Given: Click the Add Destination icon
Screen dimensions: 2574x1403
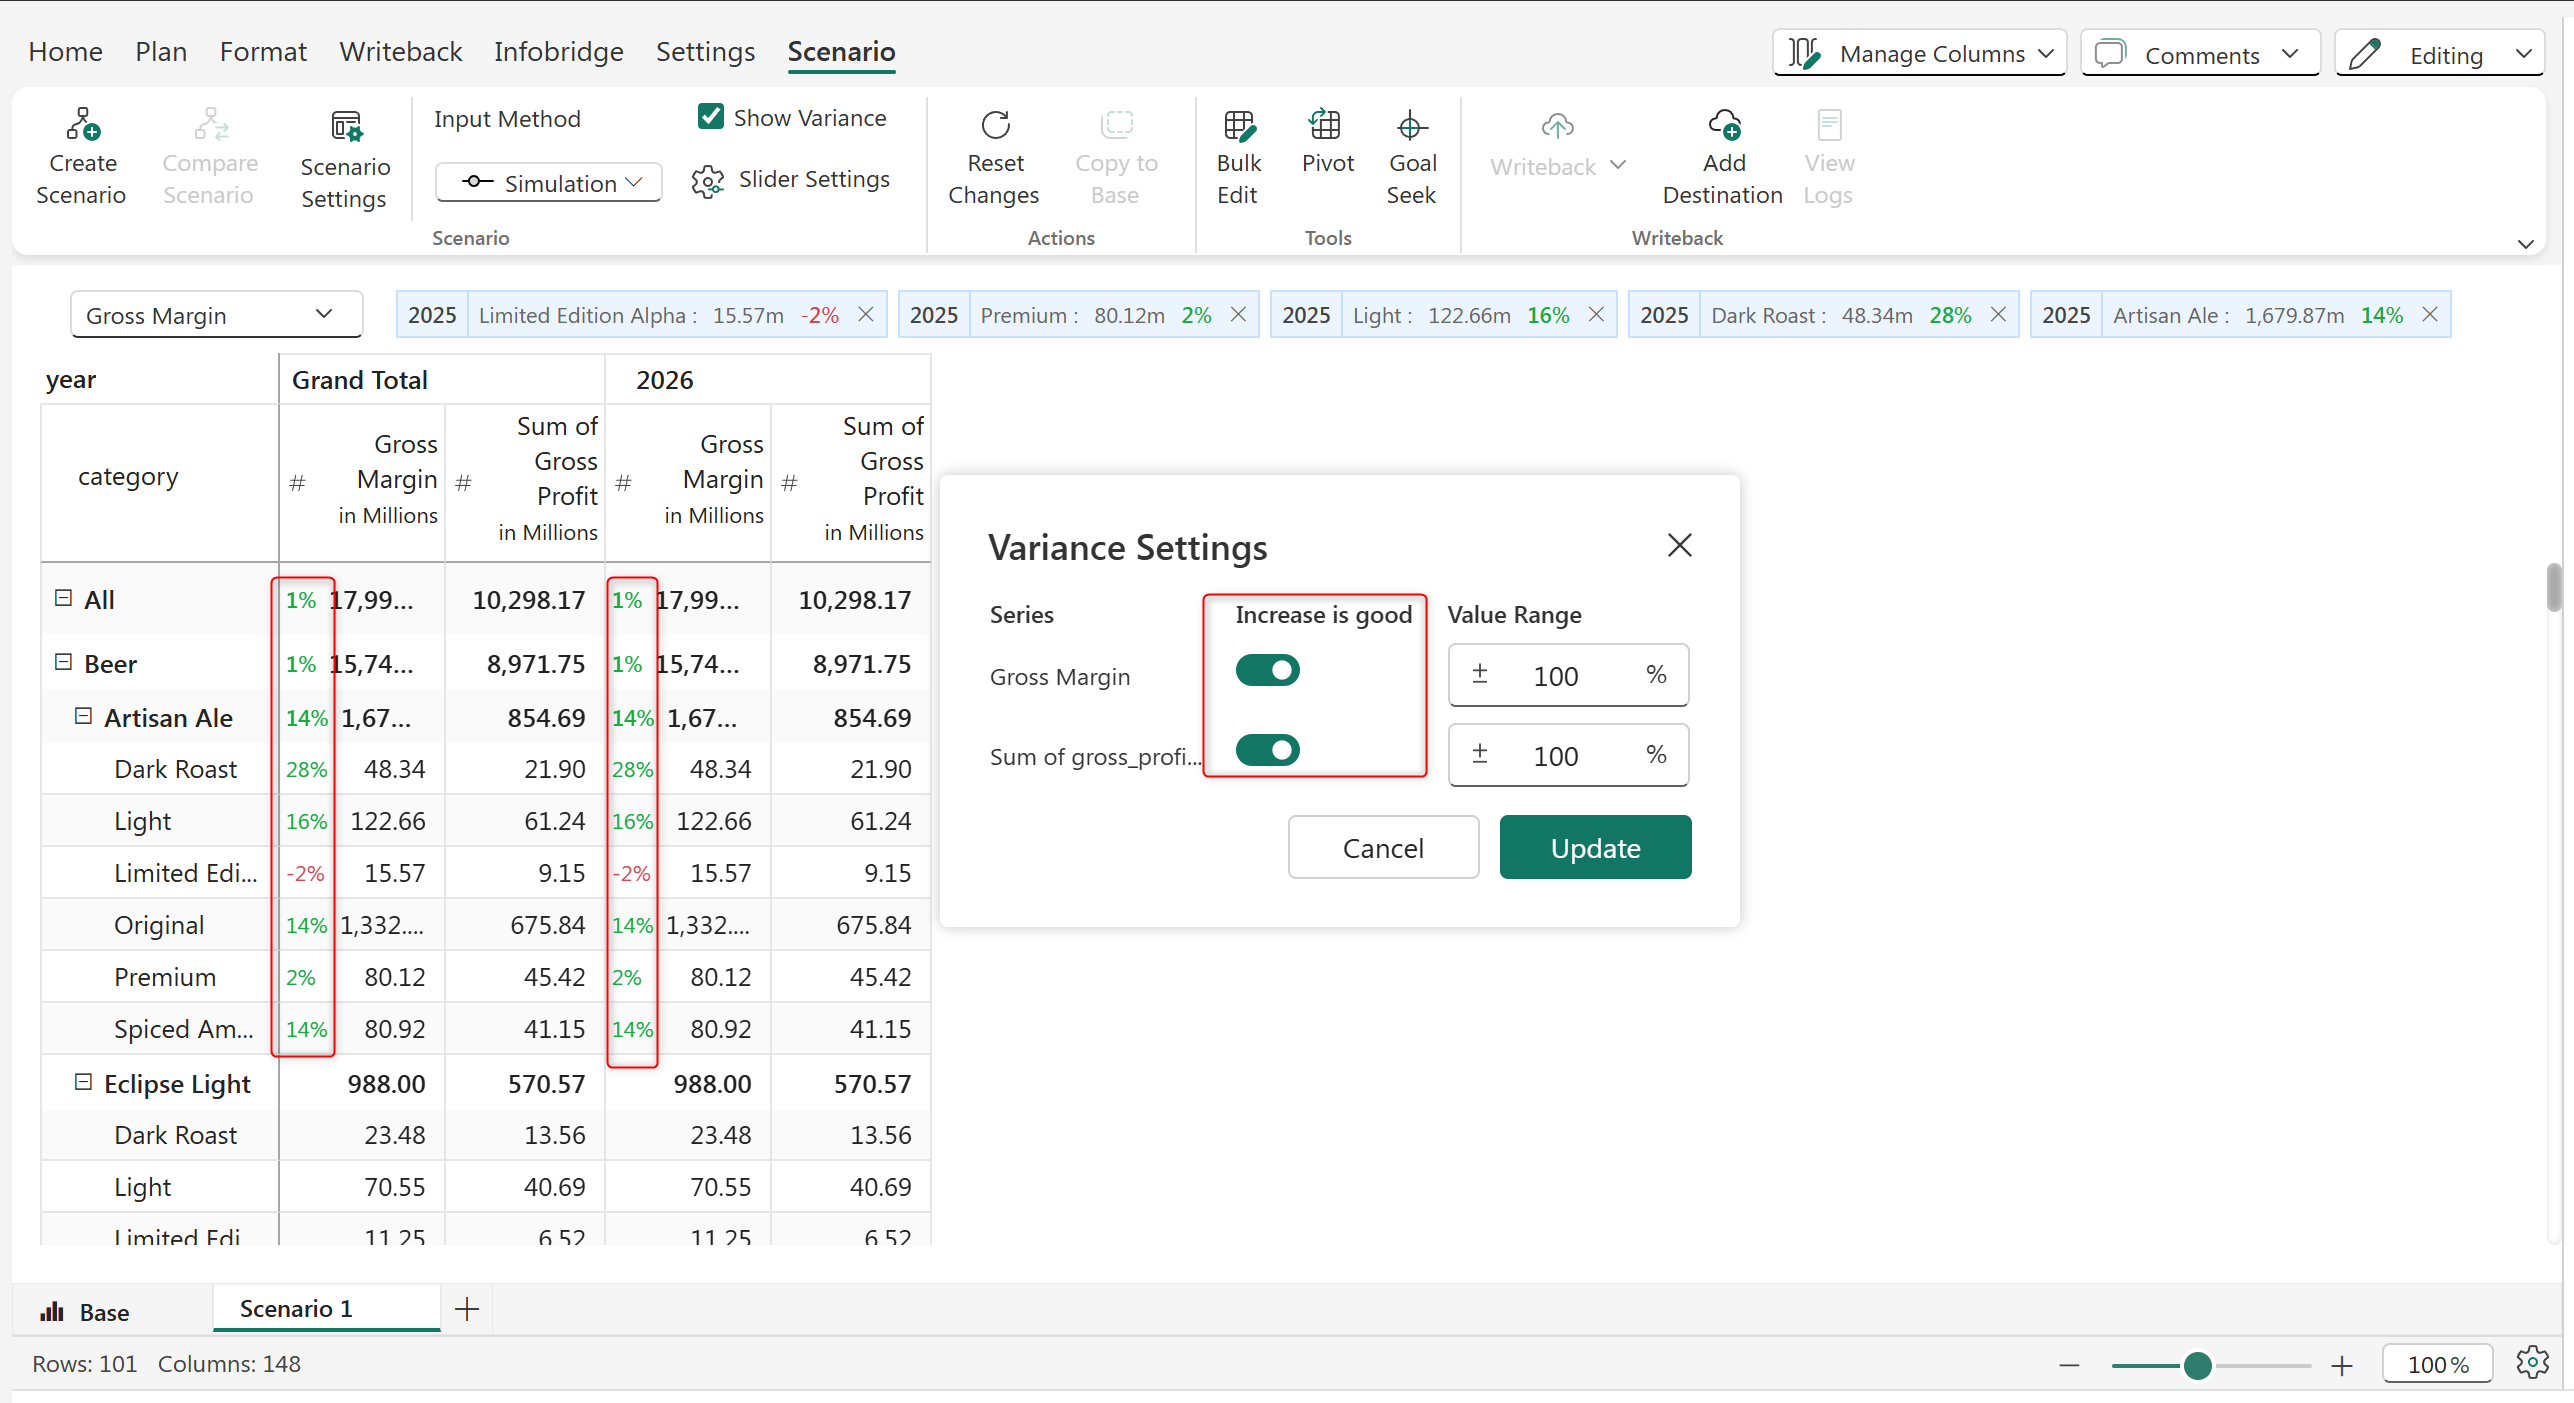Looking at the screenshot, I should click(1723, 125).
